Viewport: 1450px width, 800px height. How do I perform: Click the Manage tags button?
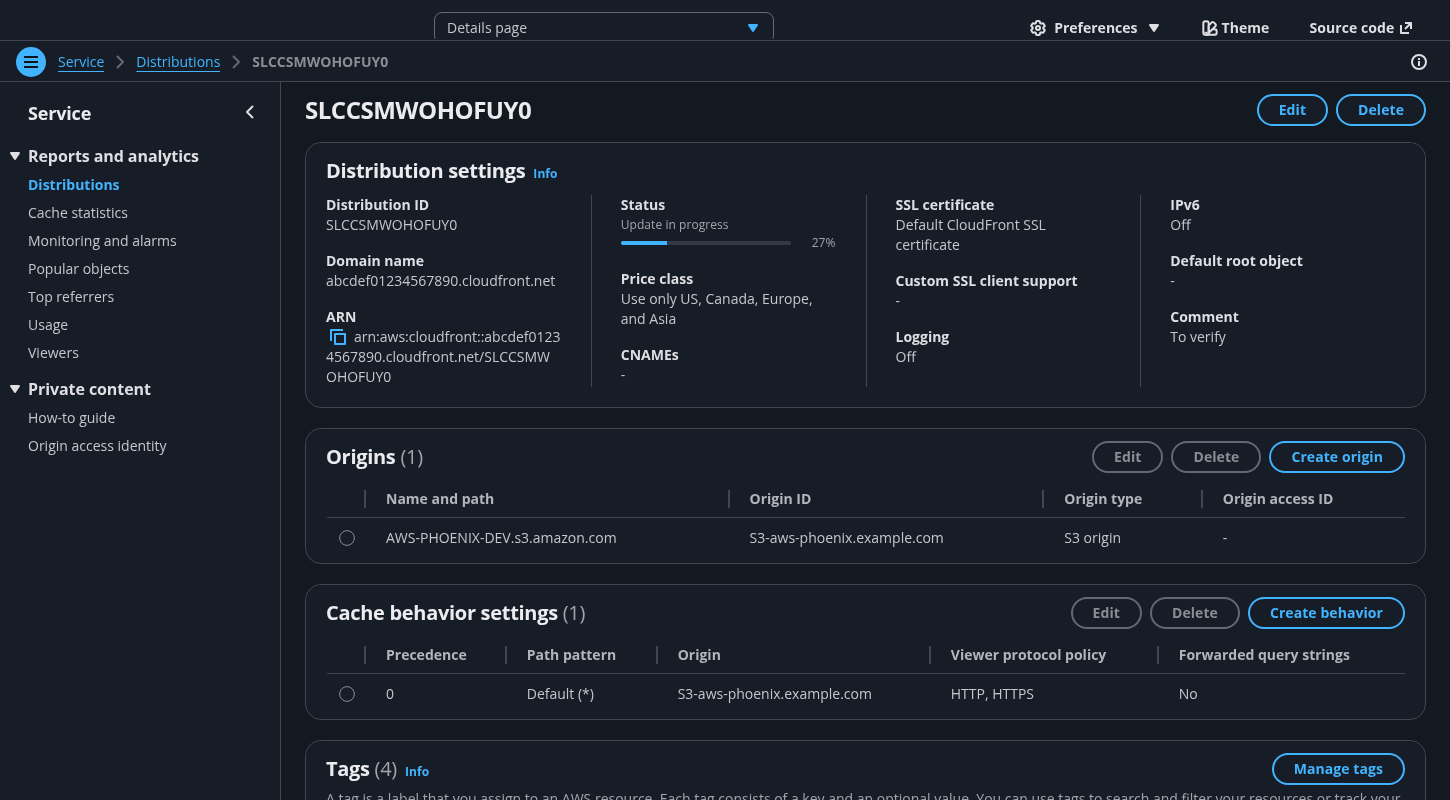[x=1337, y=769]
